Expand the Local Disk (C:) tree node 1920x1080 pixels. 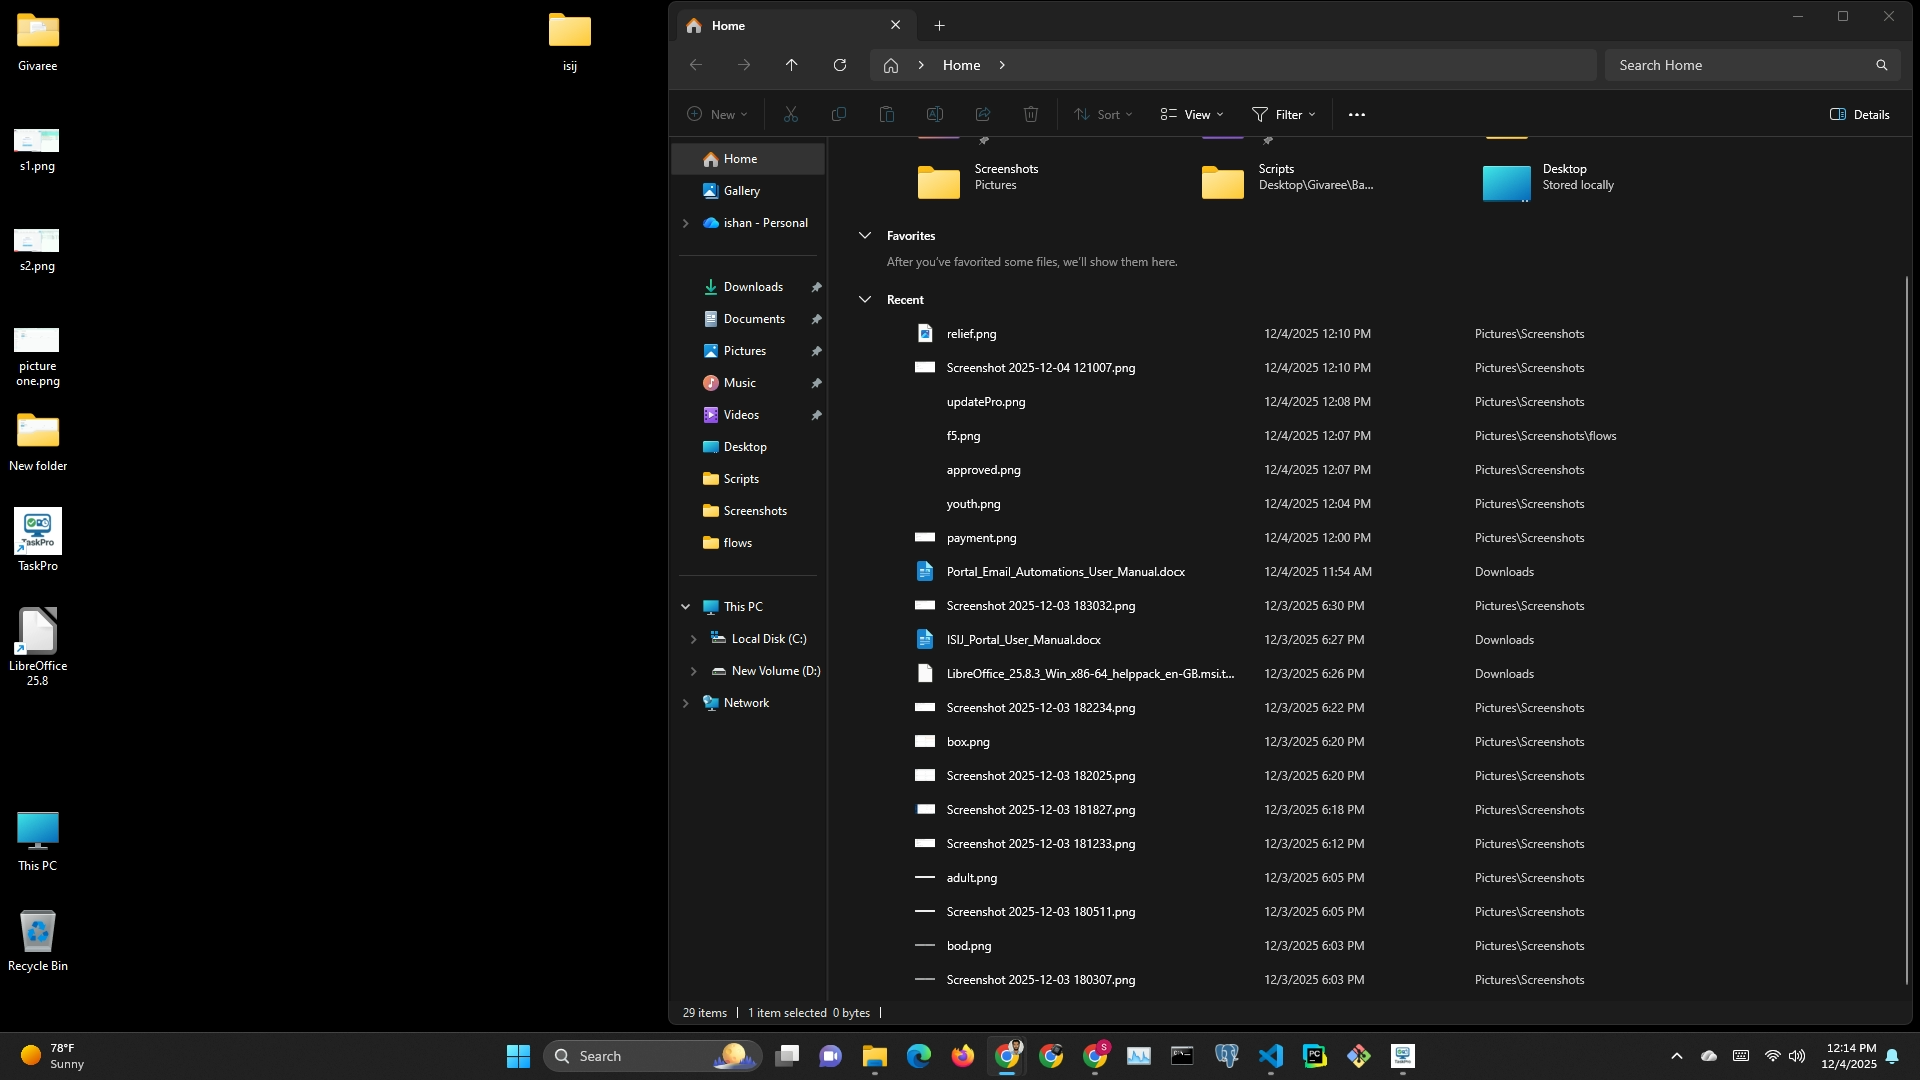(x=693, y=639)
